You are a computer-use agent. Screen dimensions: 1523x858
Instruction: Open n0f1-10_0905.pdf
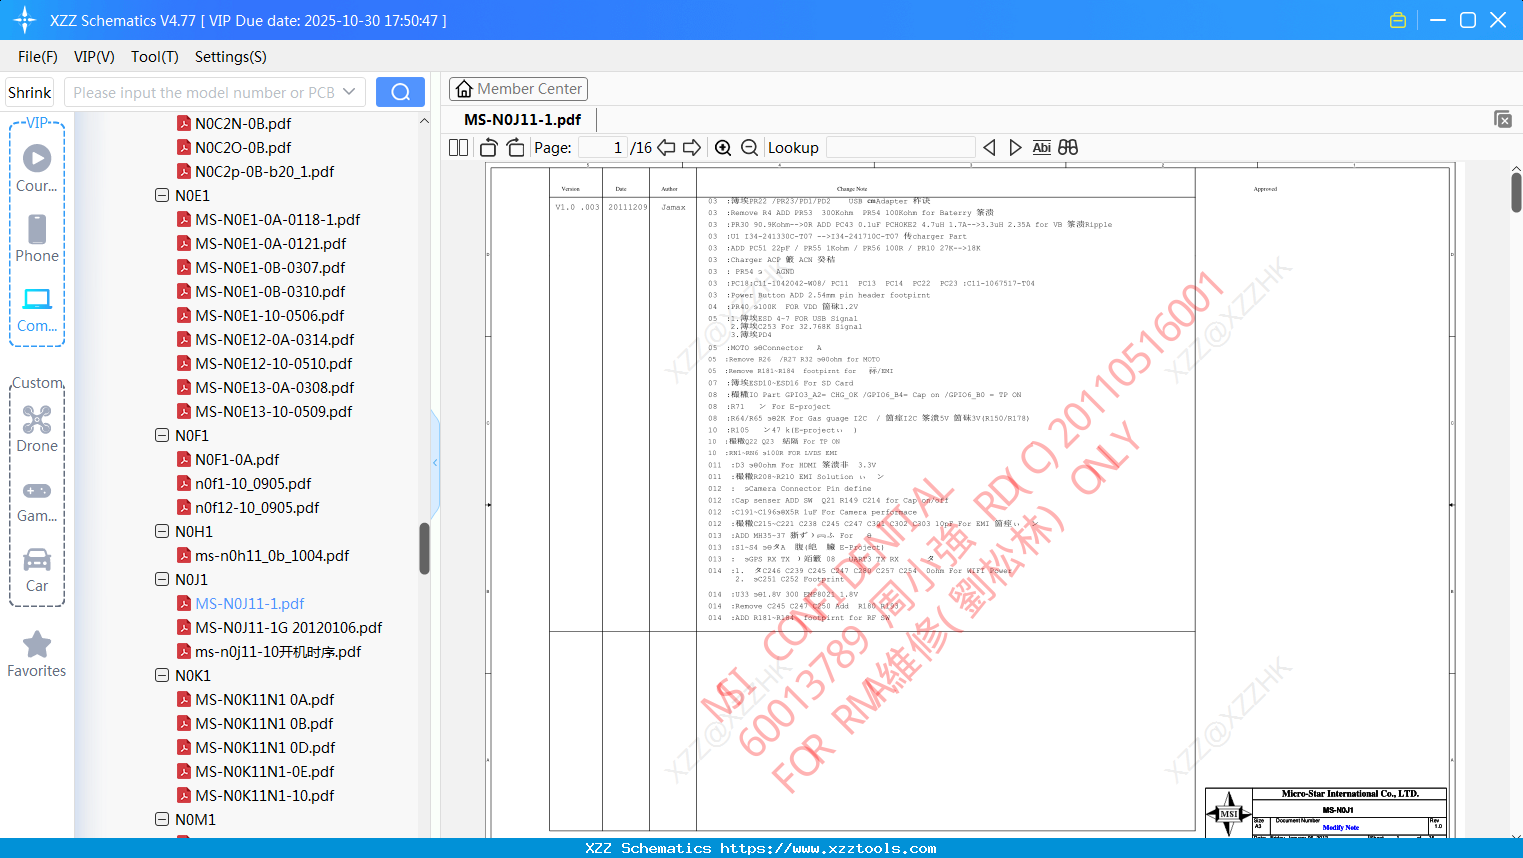[253, 484]
